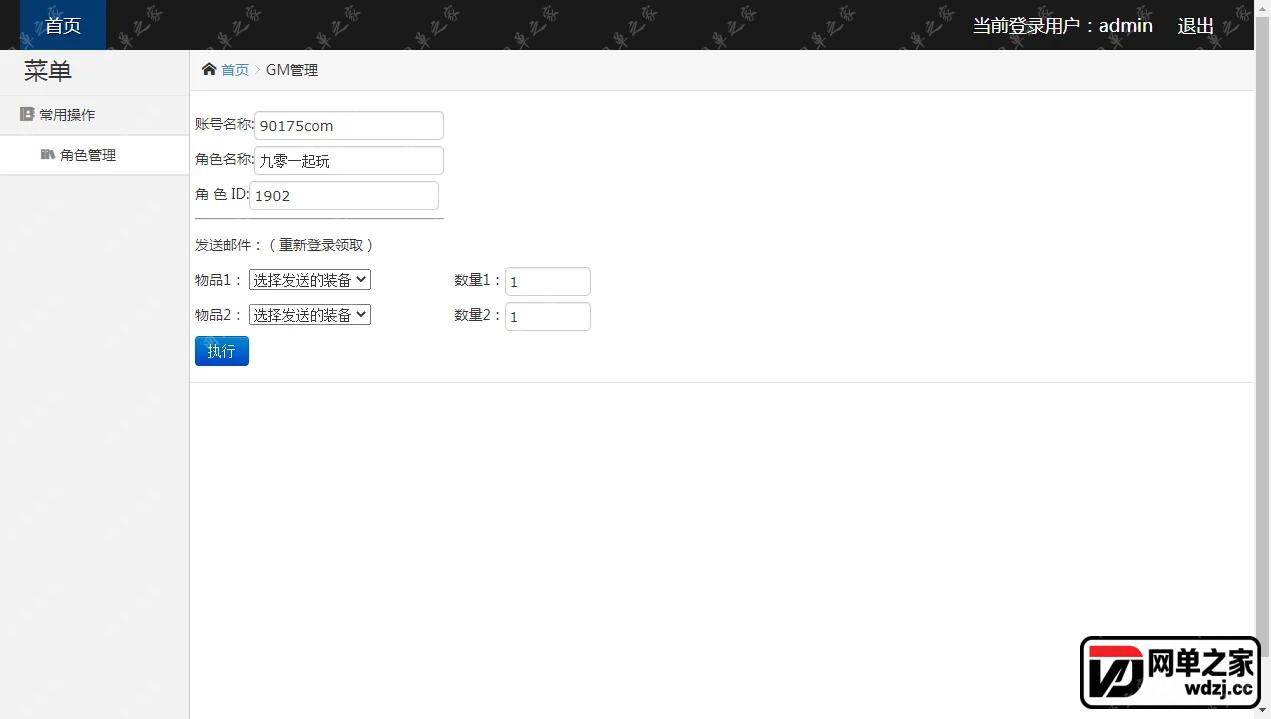This screenshot has width=1271, height=719.
Task: Click the home icon in breadcrumb
Action: pos(209,69)
